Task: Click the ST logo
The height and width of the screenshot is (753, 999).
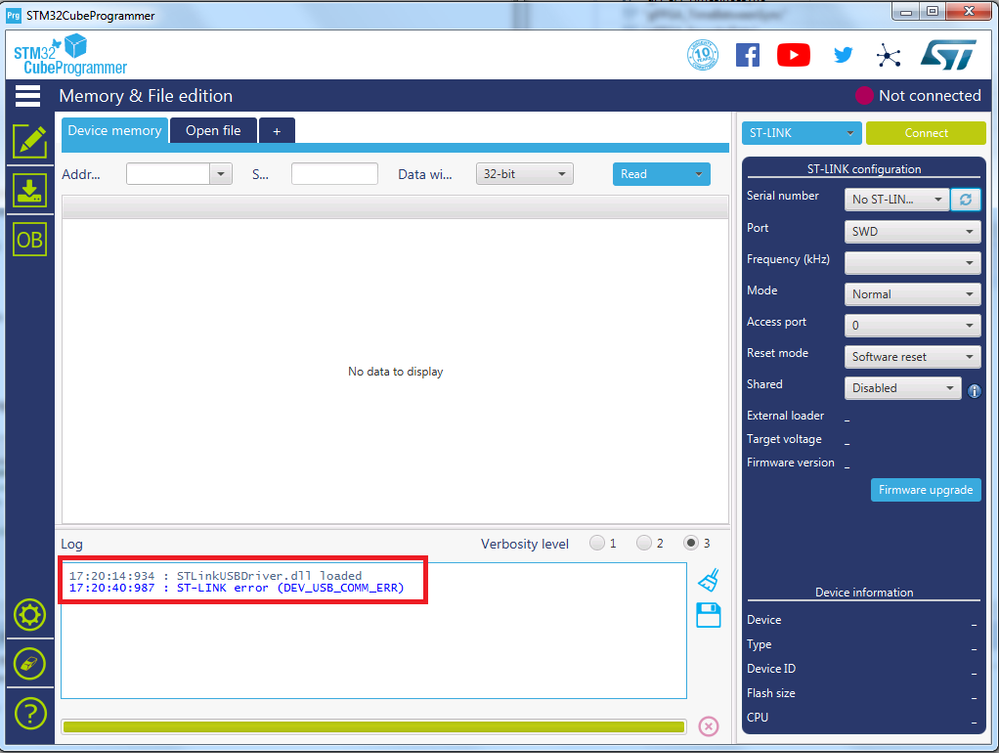Action: 948,55
